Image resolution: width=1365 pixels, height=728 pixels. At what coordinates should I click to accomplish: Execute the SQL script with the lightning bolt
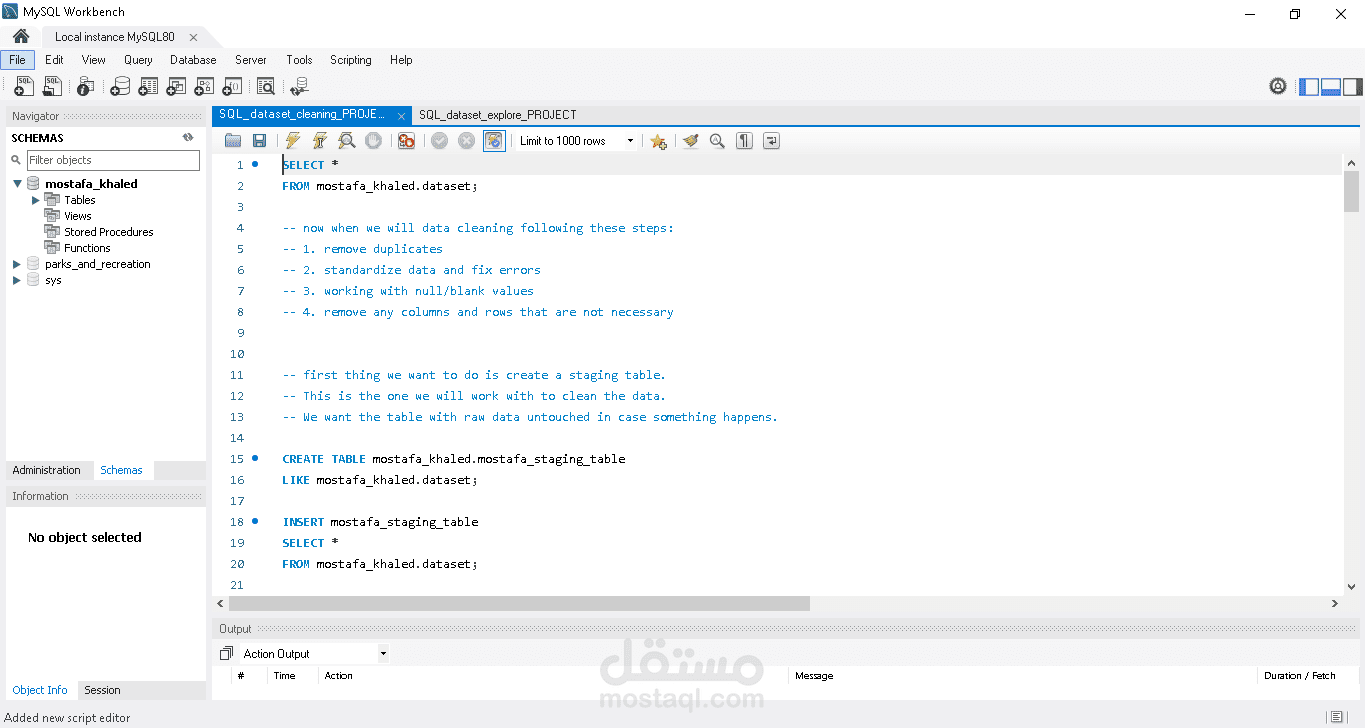click(x=292, y=140)
